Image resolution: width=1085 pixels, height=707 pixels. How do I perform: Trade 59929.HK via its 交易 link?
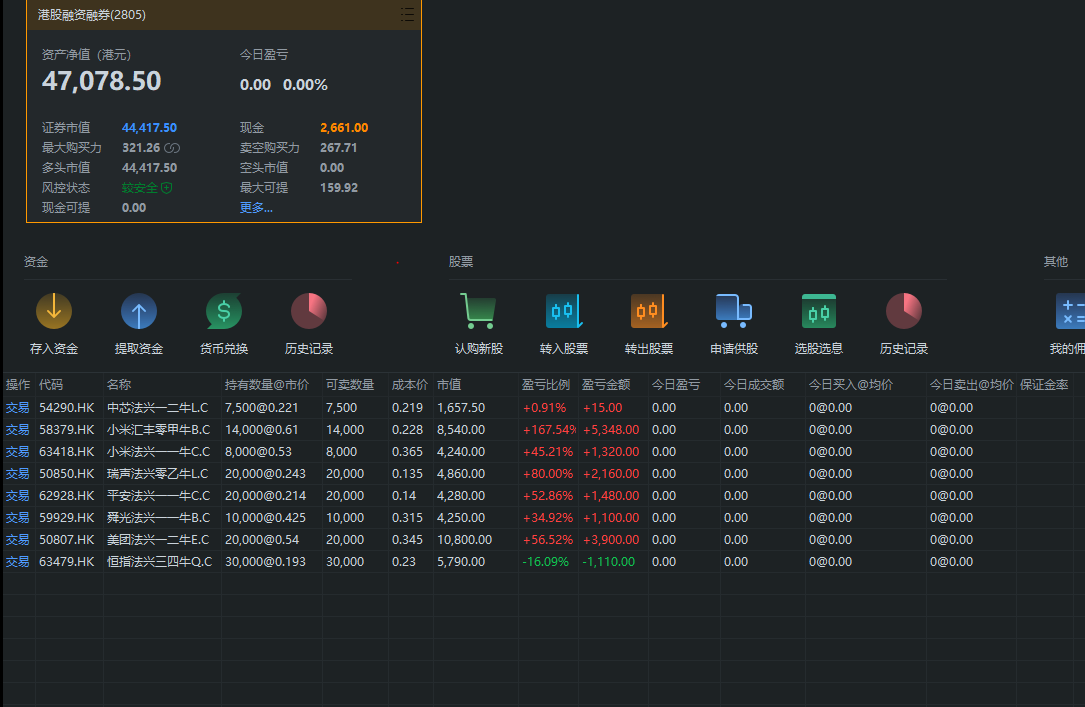tap(17, 518)
